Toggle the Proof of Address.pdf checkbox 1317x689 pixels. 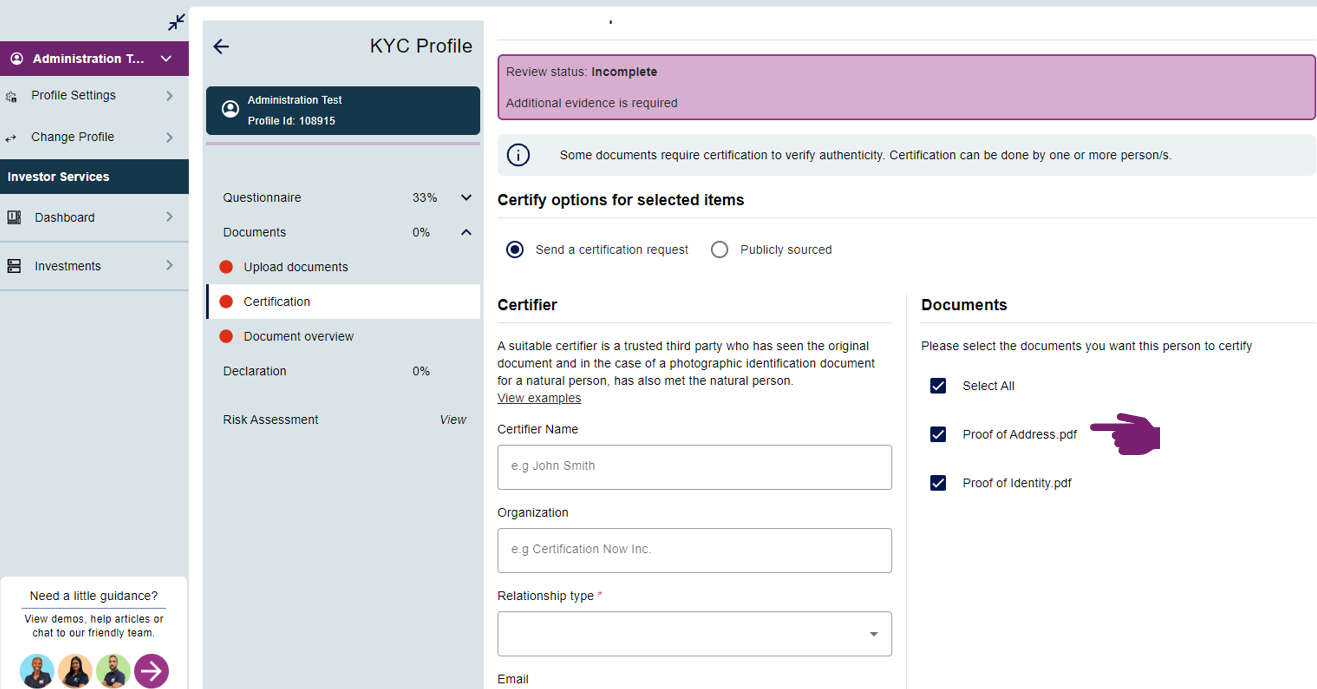point(938,434)
